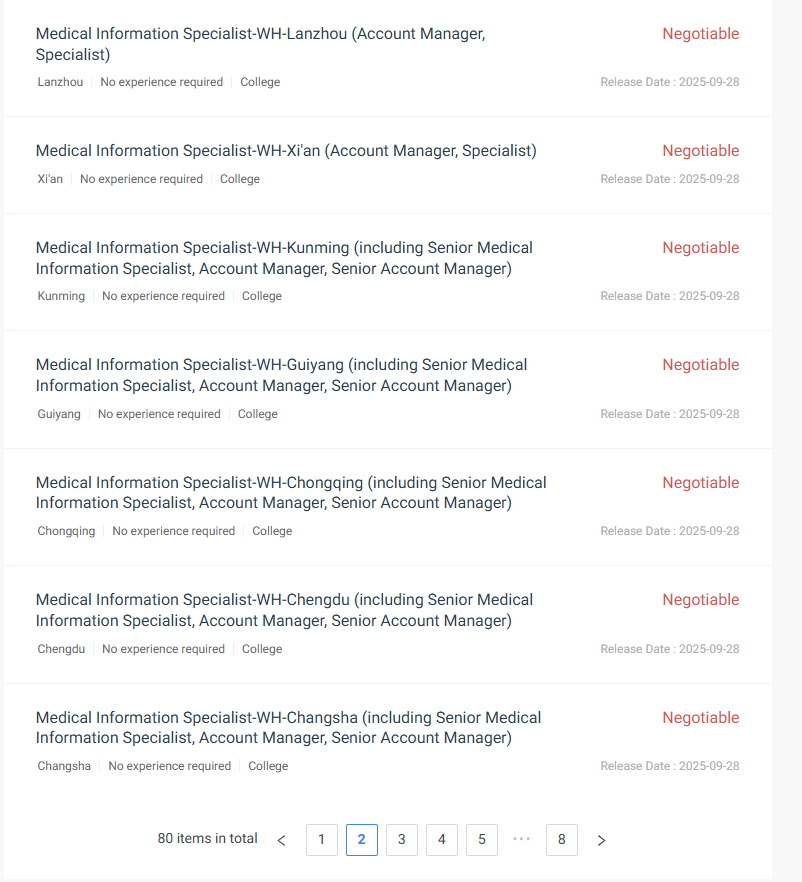Navigate to page 4
This screenshot has height=882, width=802.
(442, 840)
